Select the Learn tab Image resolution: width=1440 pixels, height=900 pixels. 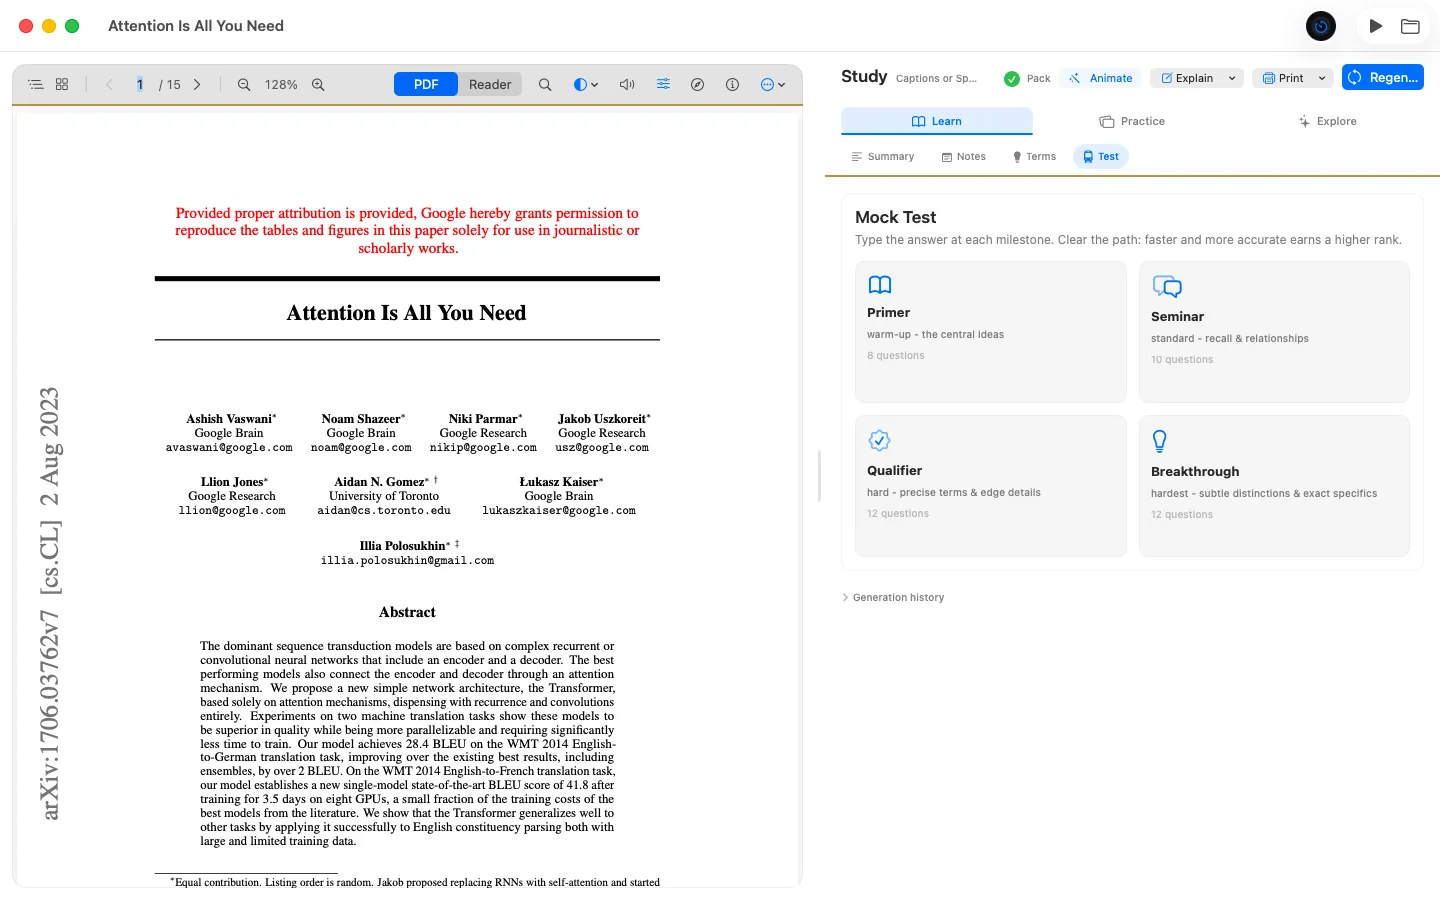tap(937, 121)
